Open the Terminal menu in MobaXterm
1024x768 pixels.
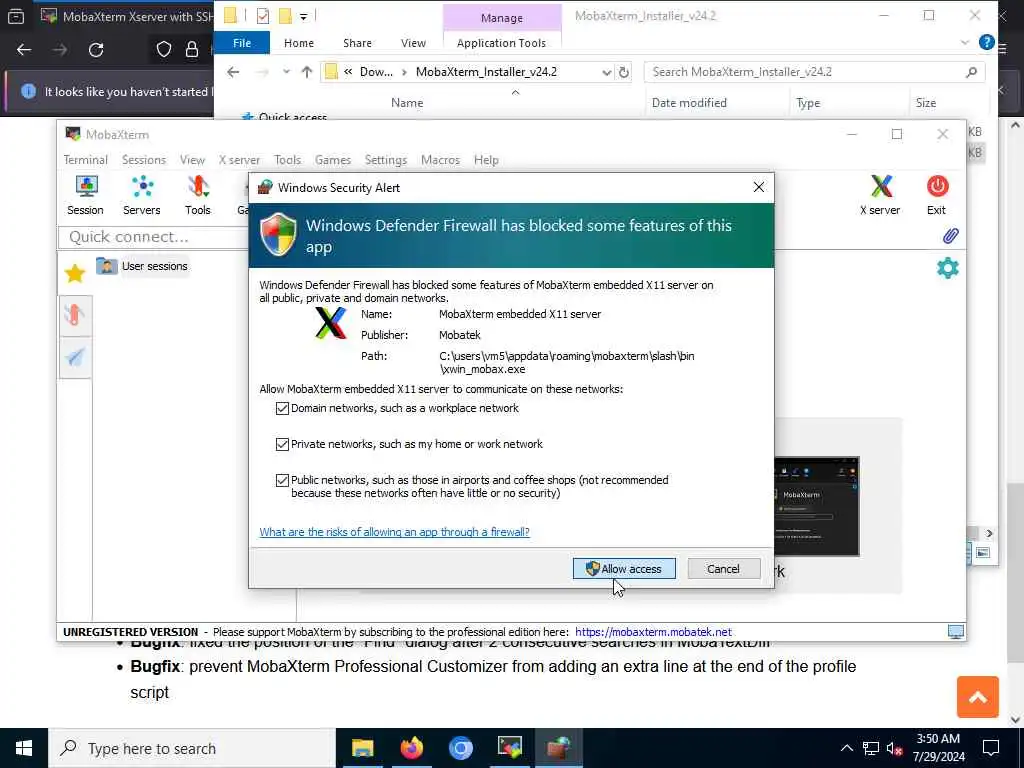tap(85, 160)
